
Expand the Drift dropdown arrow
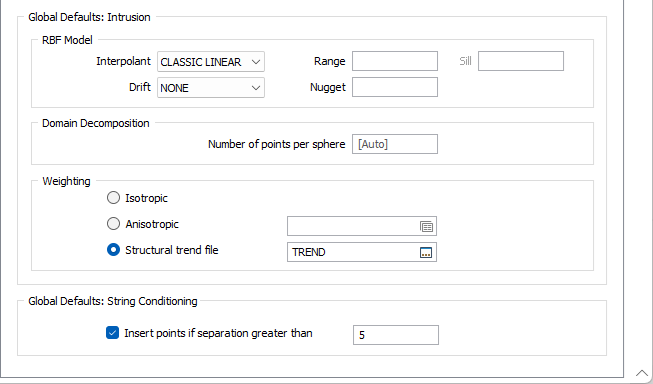point(256,88)
